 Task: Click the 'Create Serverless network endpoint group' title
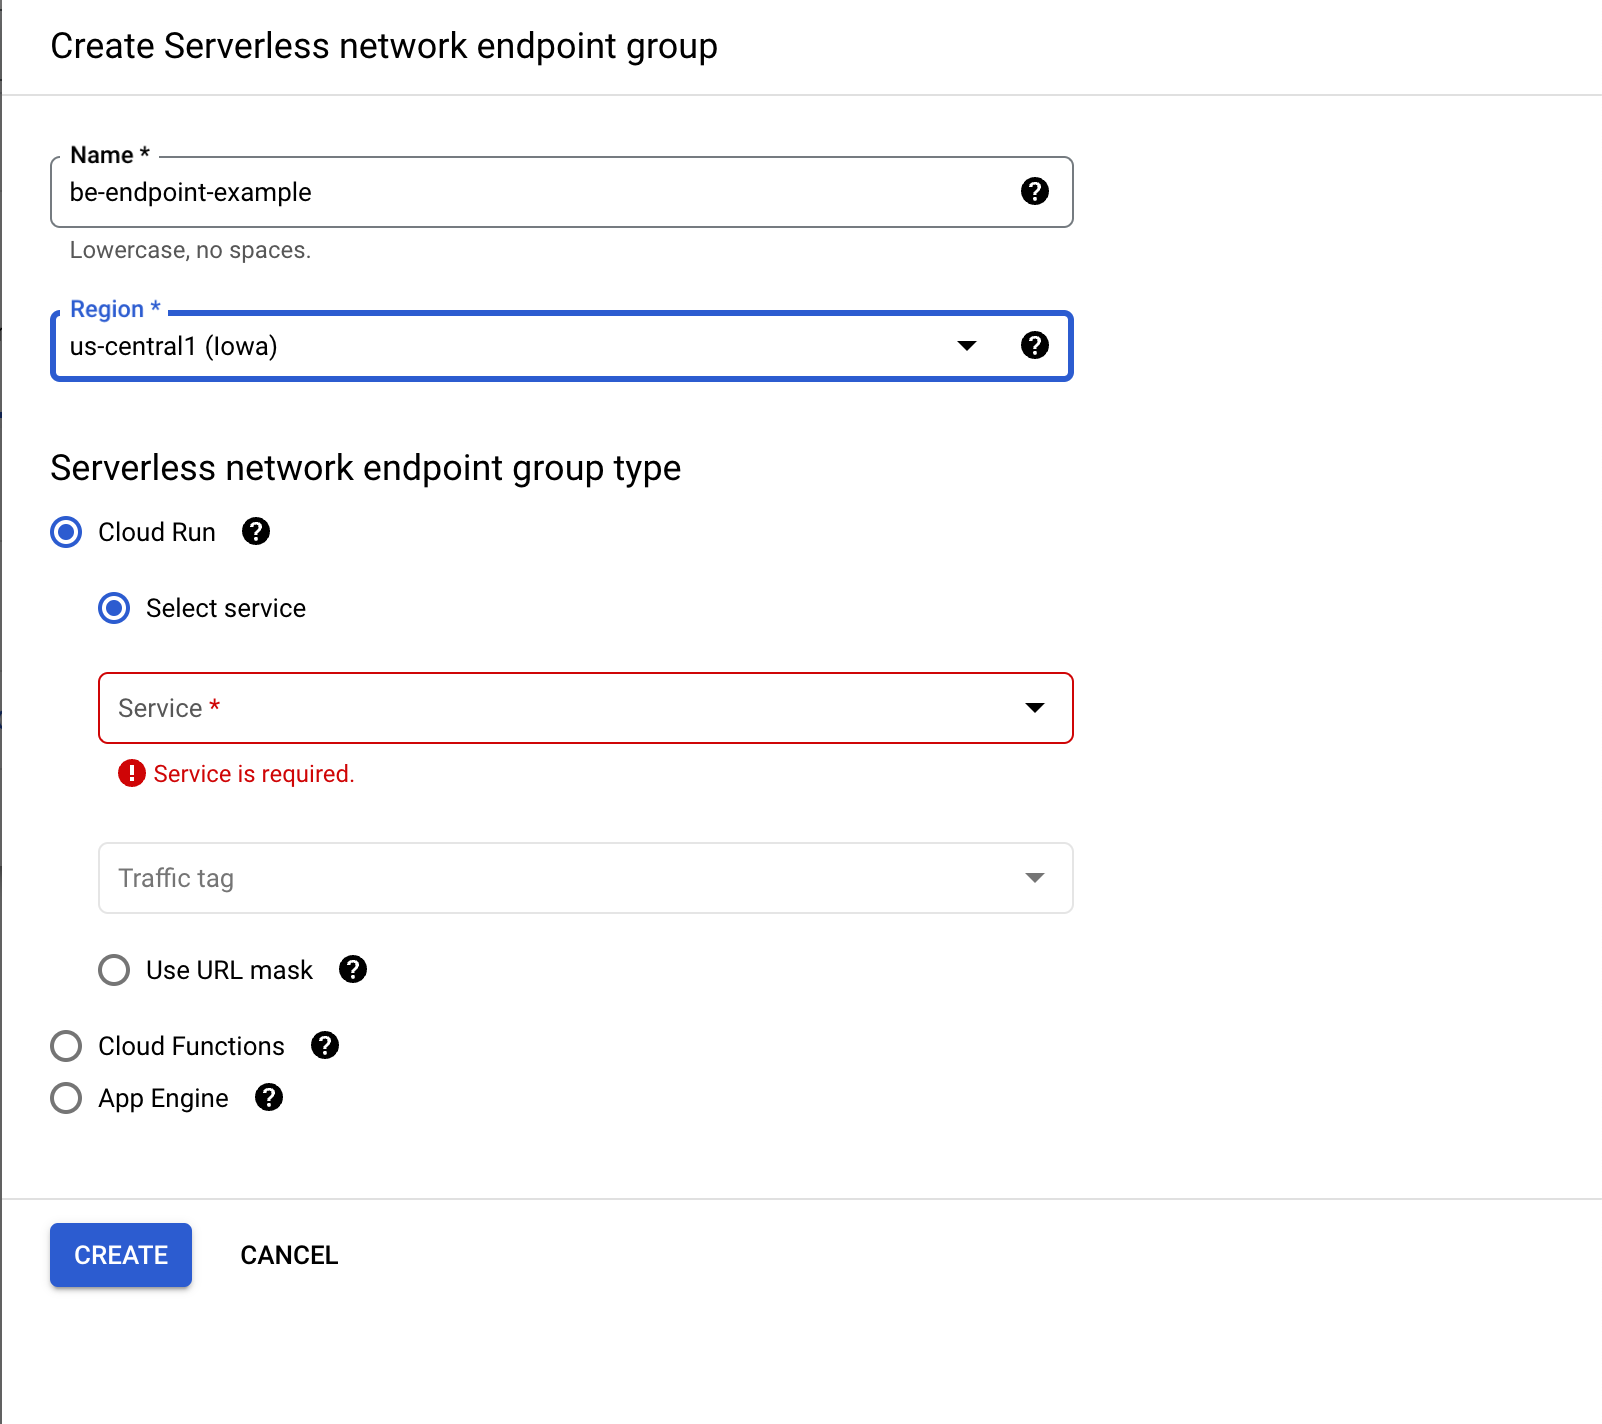click(384, 46)
